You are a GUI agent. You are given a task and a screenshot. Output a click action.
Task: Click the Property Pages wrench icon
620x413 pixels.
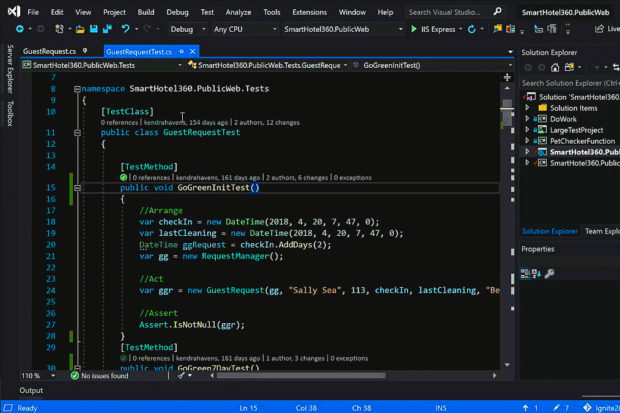point(550,273)
